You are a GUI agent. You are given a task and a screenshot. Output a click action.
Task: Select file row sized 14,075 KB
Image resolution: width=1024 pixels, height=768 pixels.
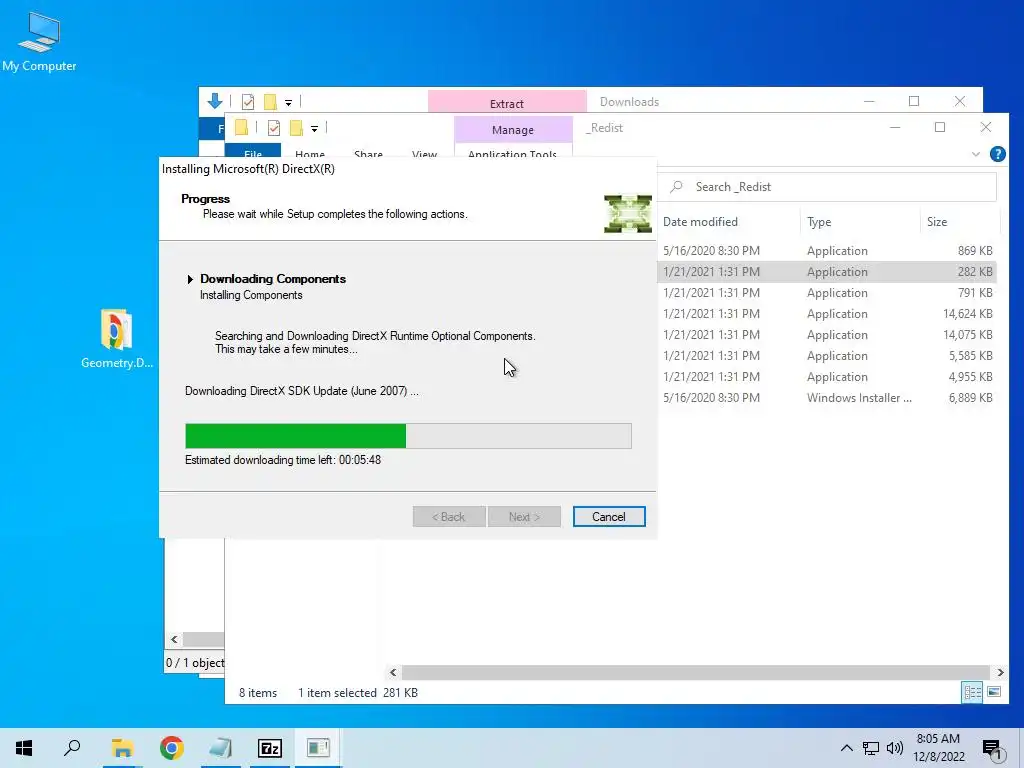(x=827, y=334)
